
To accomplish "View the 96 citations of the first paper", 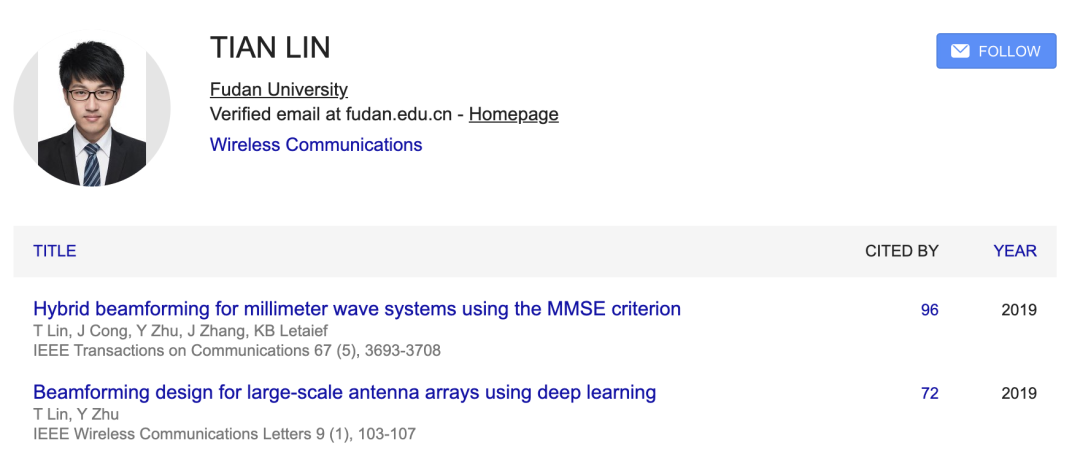I will click(x=930, y=310).
